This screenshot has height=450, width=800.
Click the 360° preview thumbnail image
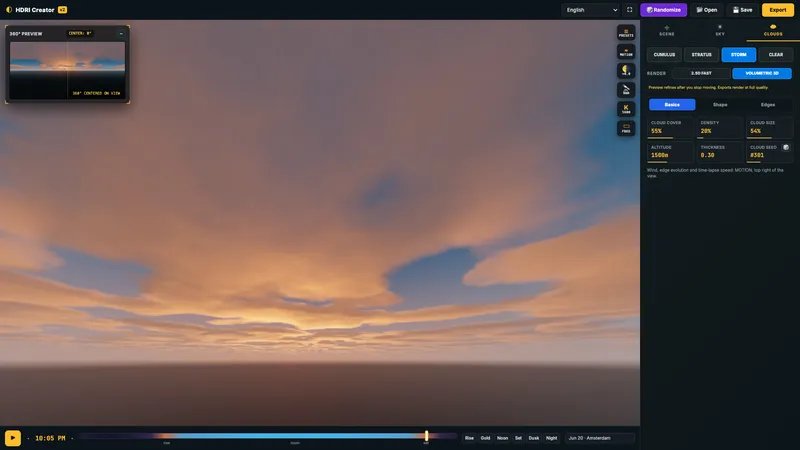[x=67, y=70]
